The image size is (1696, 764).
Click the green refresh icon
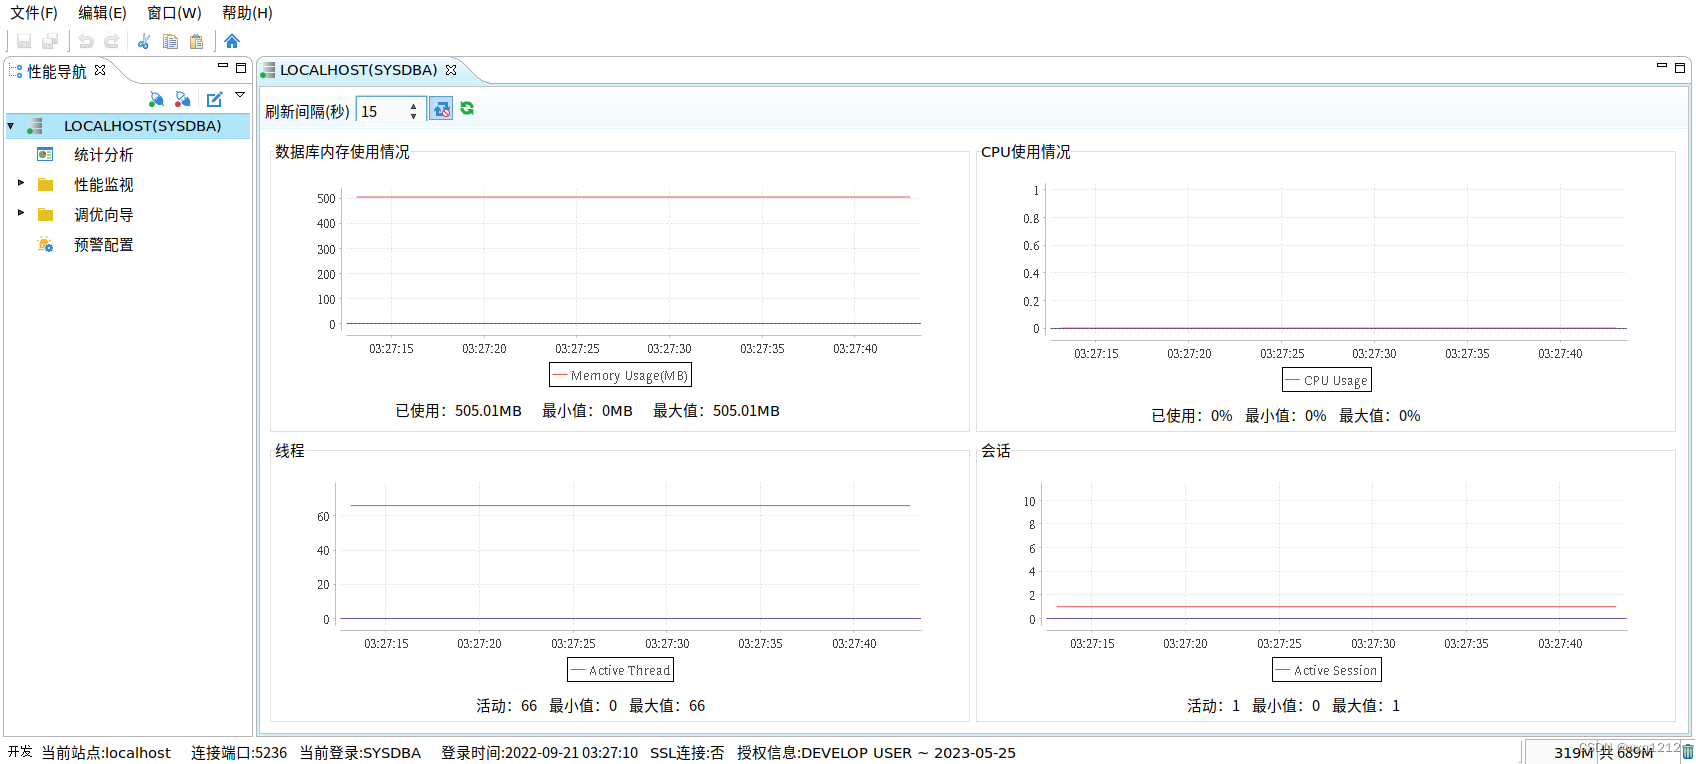click(467, 108)
